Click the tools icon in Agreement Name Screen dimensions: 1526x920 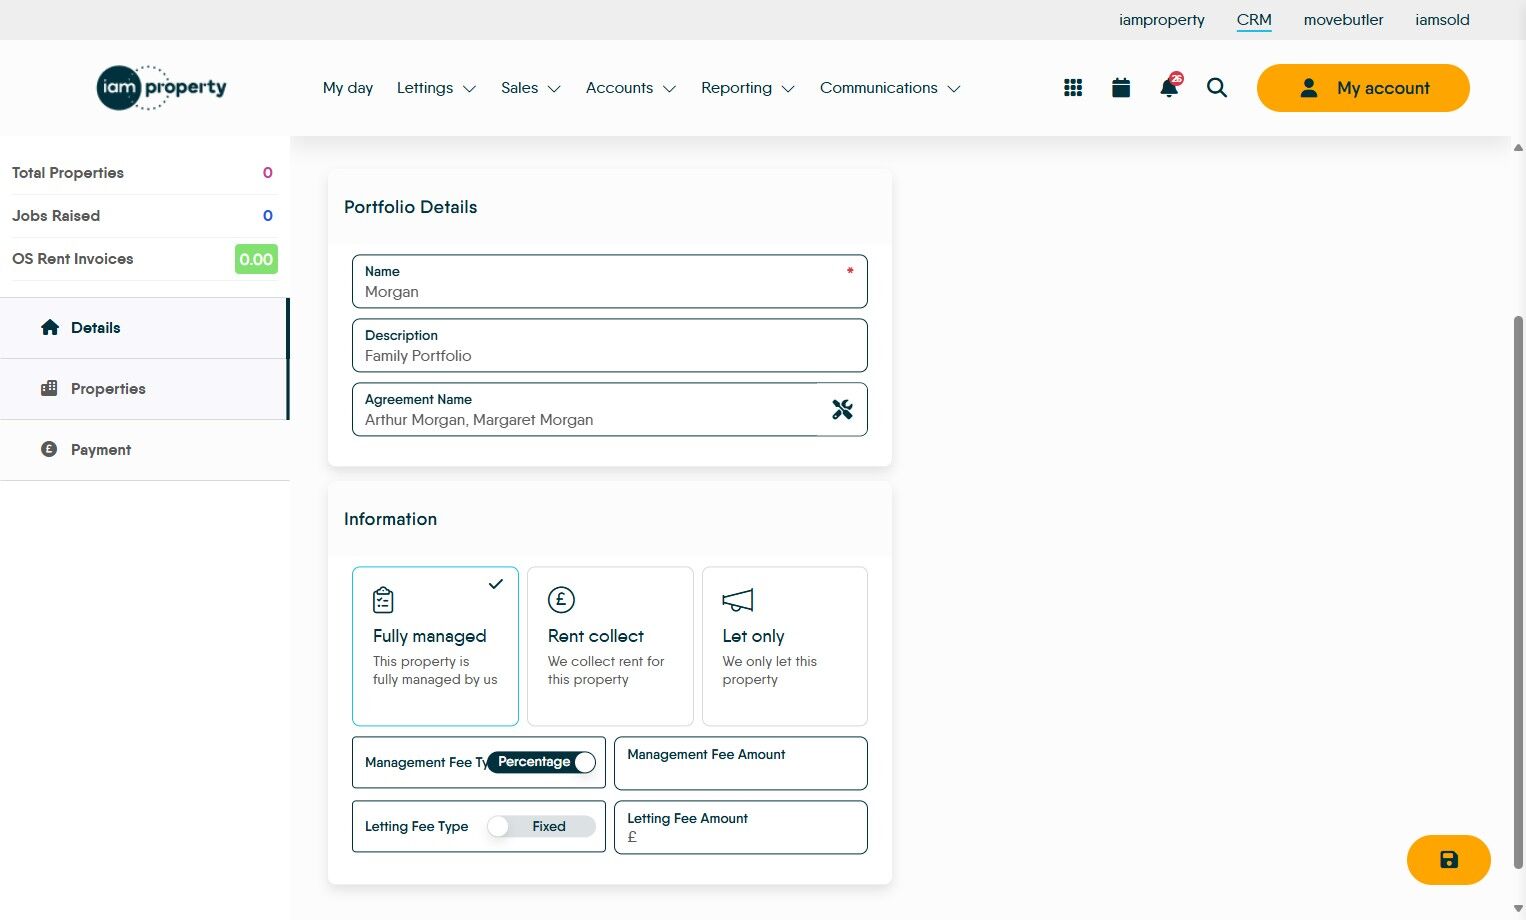842,409
